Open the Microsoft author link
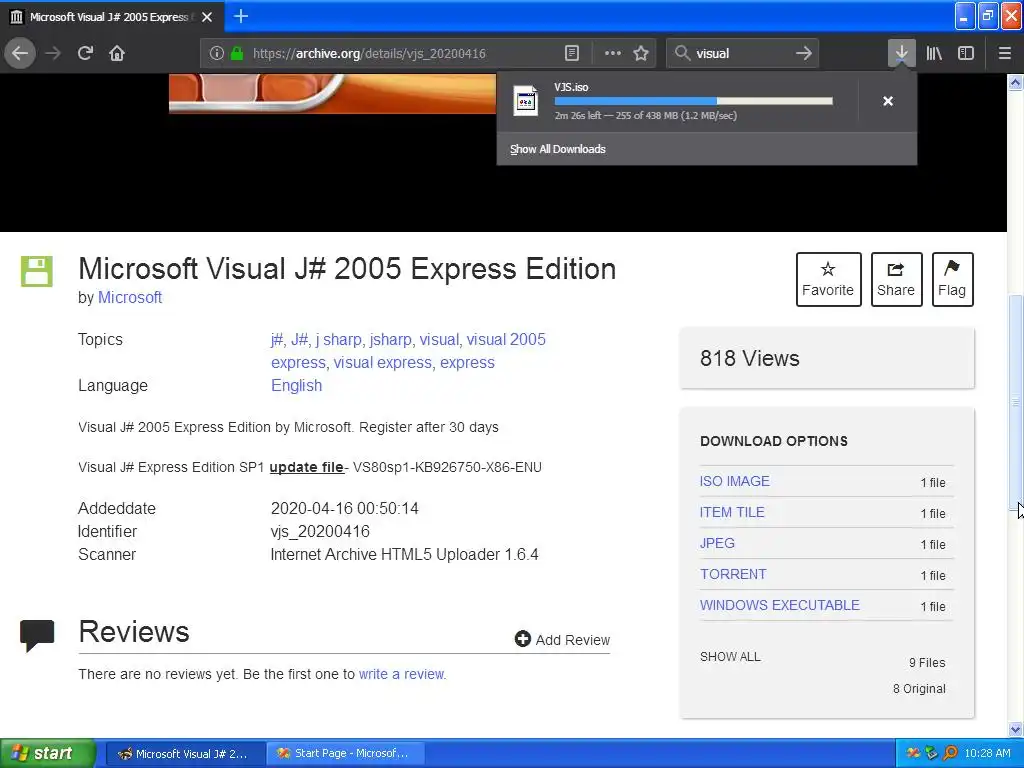Image resolution: width=1024 pixels, height=768 pixels. [x=130, y=297]
